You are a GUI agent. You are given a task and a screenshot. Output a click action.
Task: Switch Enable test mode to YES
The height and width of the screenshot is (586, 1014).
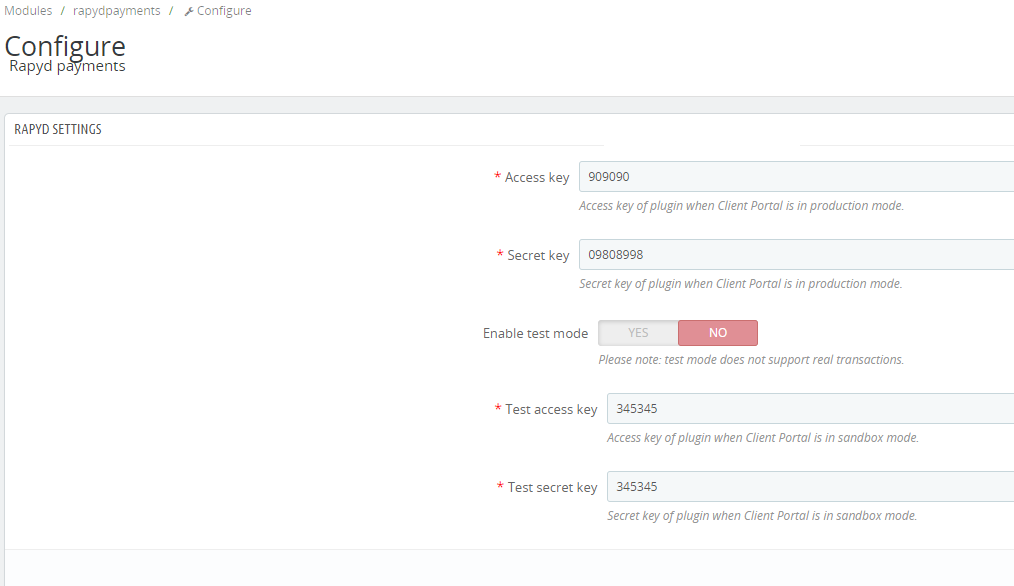638,333
